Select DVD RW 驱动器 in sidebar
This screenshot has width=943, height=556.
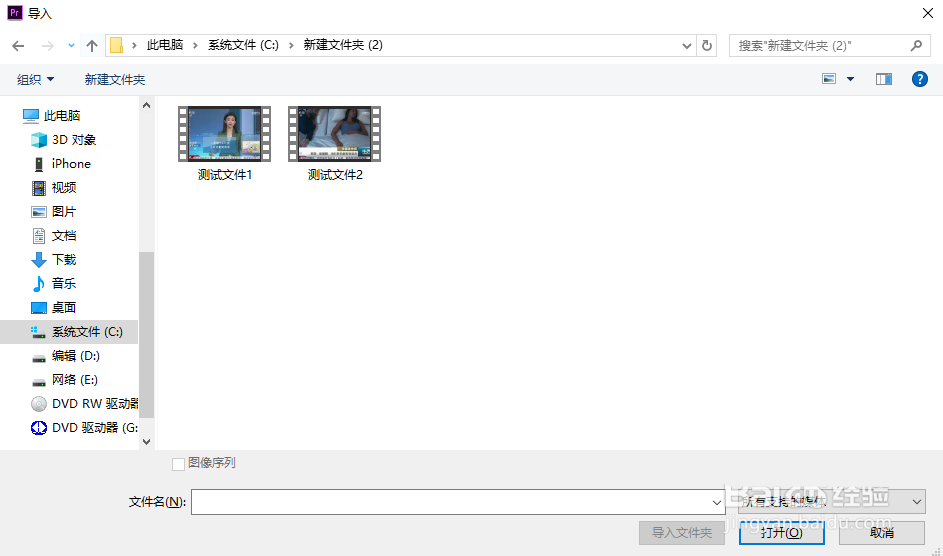click(x=84, y=404)
